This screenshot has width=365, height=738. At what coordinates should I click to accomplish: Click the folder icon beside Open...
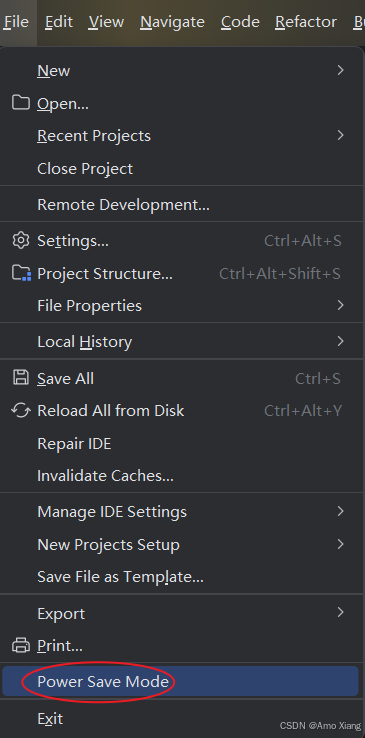tap(21, 103)
